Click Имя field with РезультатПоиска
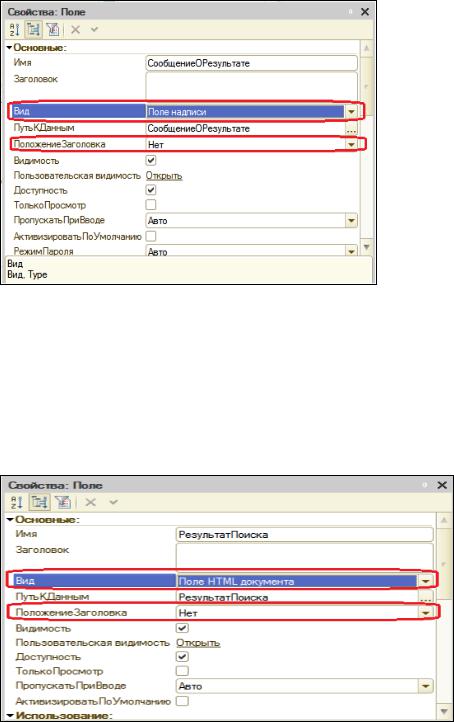Viewport: 454px width, 722px height. (304, 535)
